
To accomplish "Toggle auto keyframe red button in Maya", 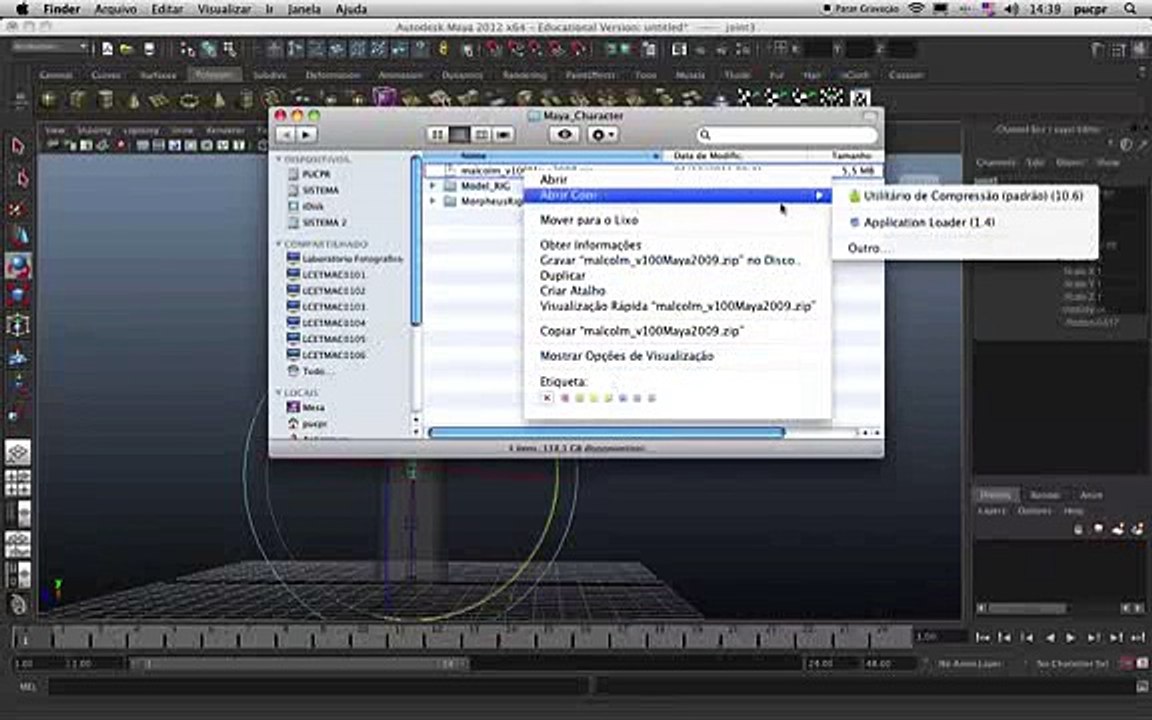I will tap(1126, 663).
